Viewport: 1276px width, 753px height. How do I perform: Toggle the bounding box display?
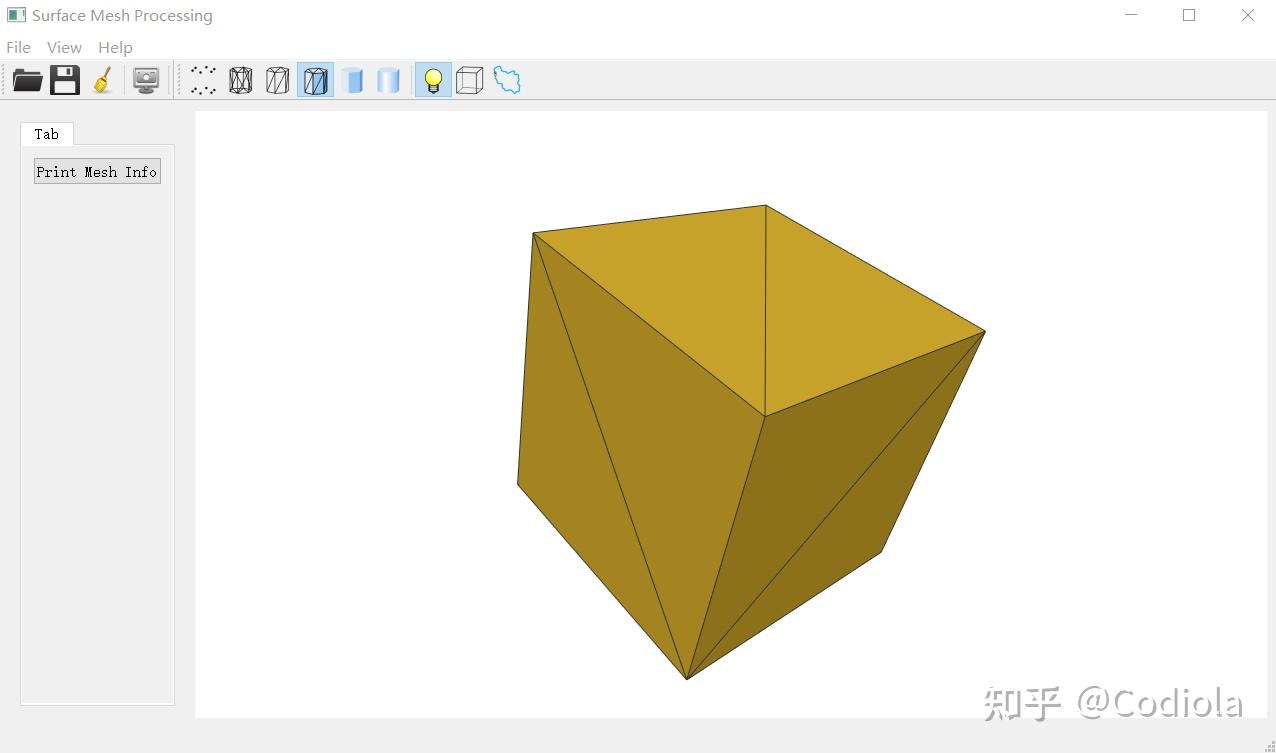tap(468, 80)
